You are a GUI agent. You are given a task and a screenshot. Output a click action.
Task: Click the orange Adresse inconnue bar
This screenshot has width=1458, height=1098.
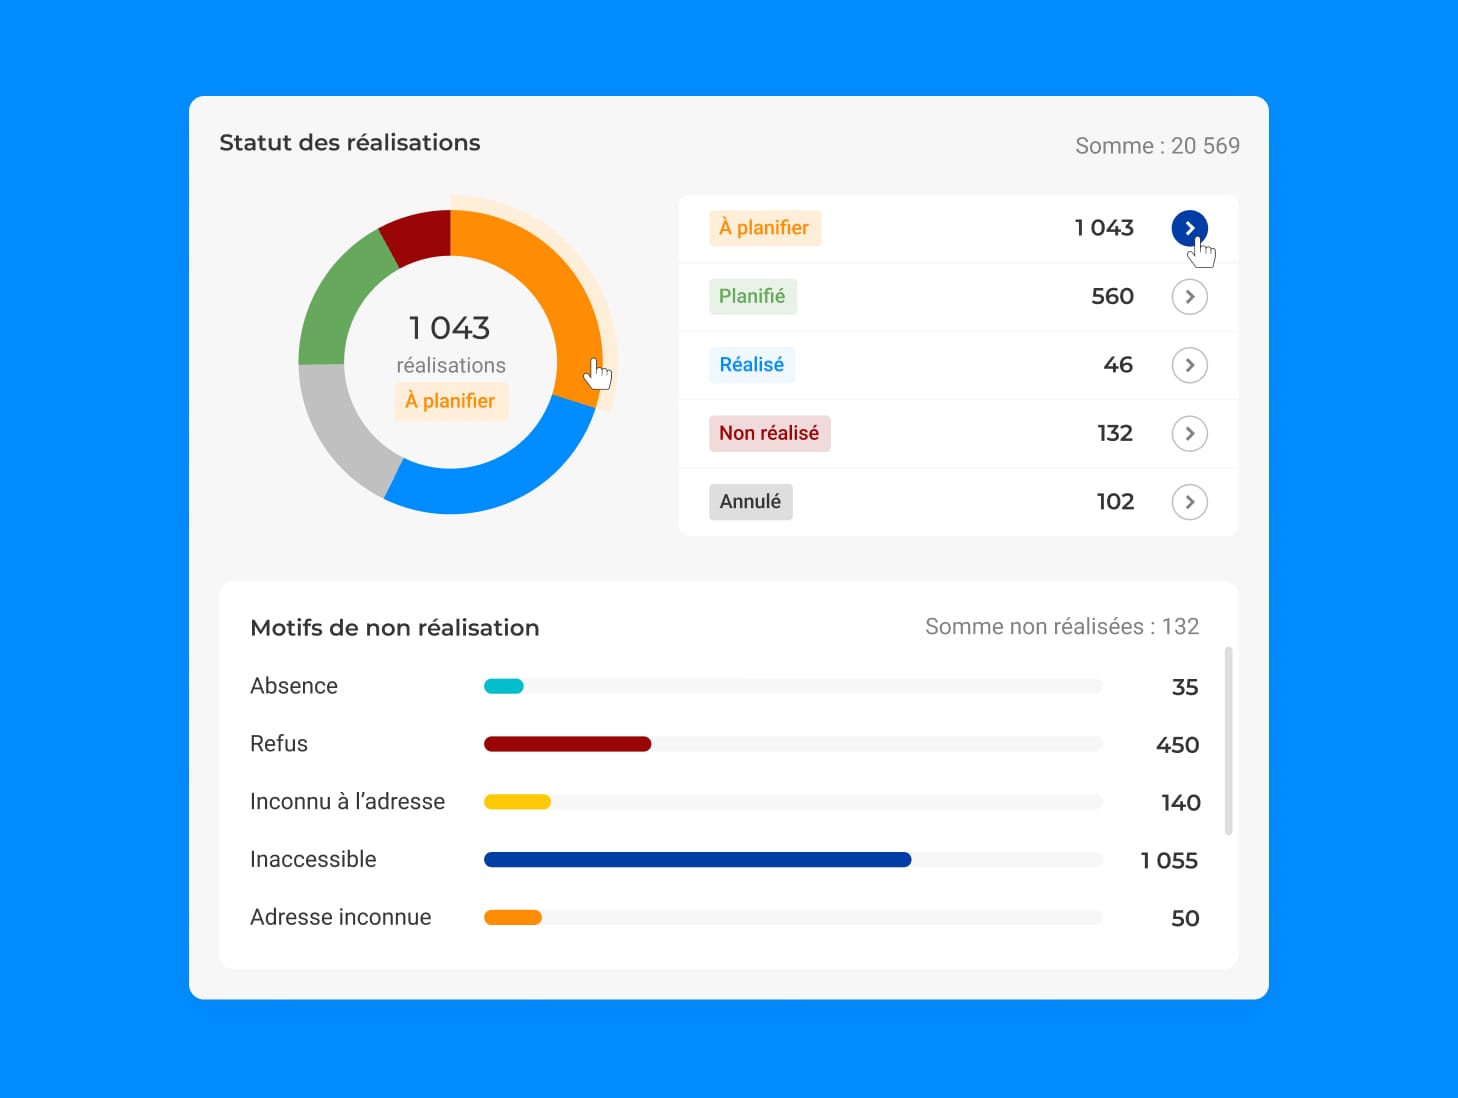point(513,918)
